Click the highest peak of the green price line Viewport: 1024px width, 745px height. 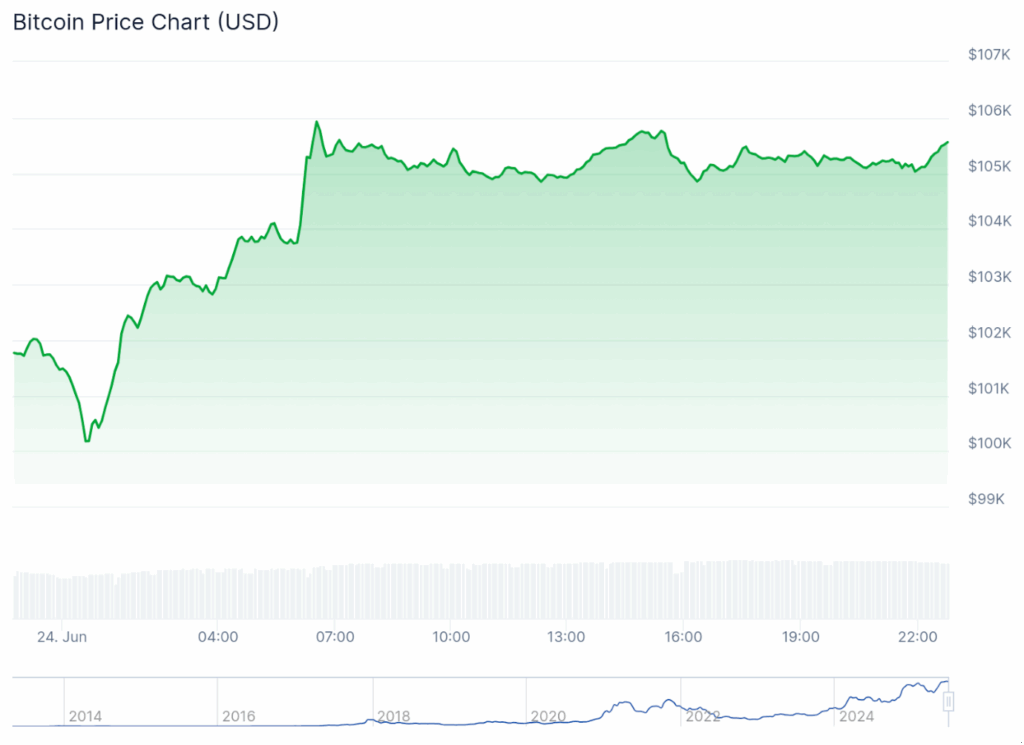click(x=317, y=122)
